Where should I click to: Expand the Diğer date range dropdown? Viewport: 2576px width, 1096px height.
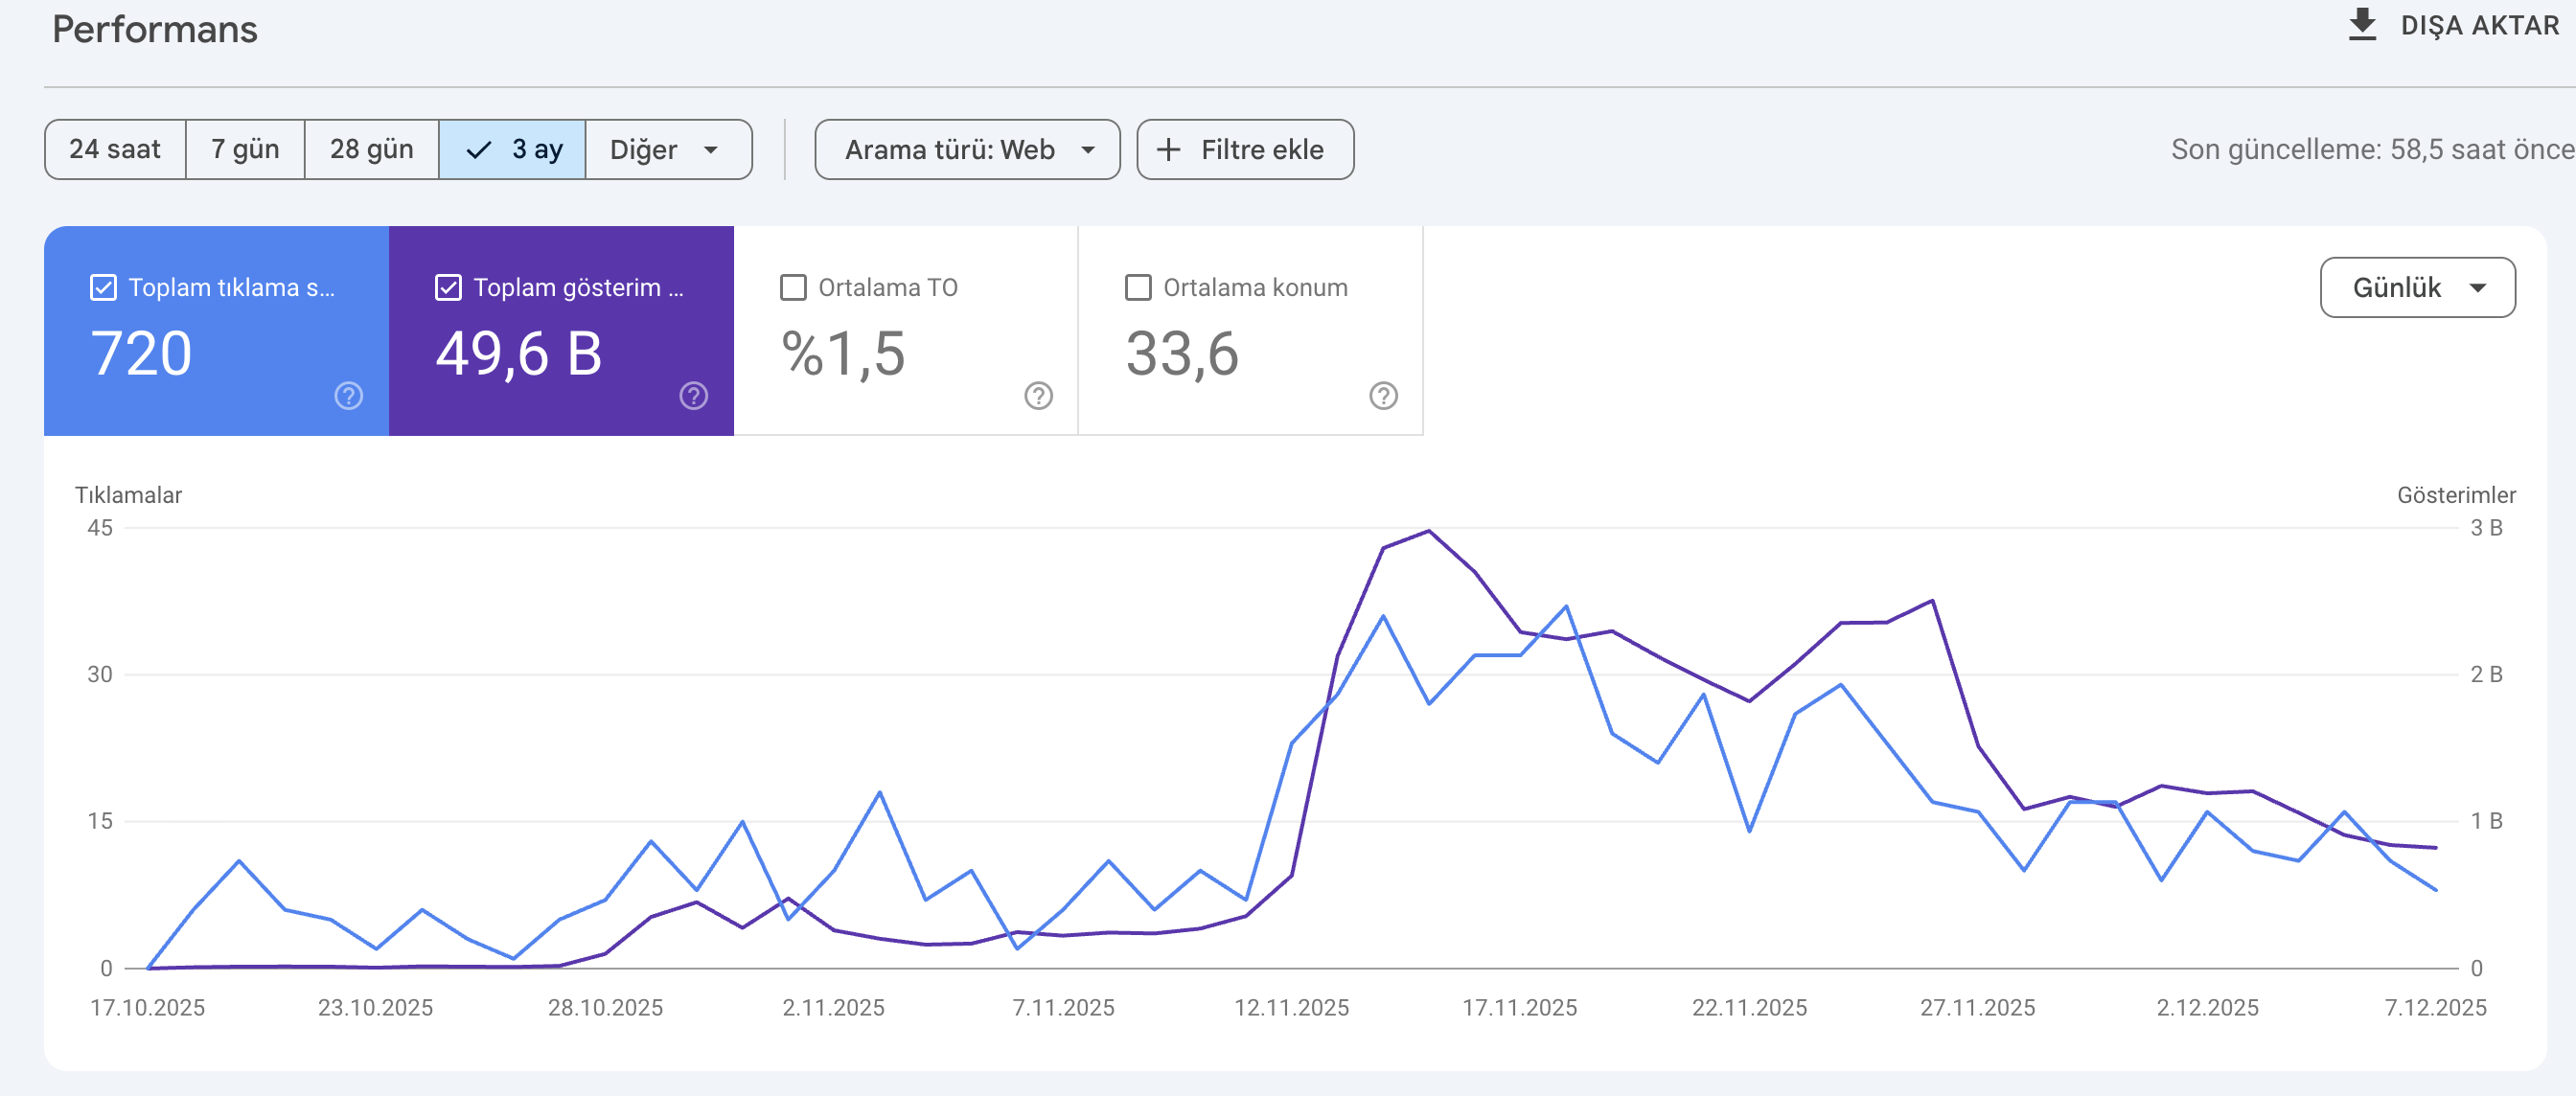[x=668, y=150]
